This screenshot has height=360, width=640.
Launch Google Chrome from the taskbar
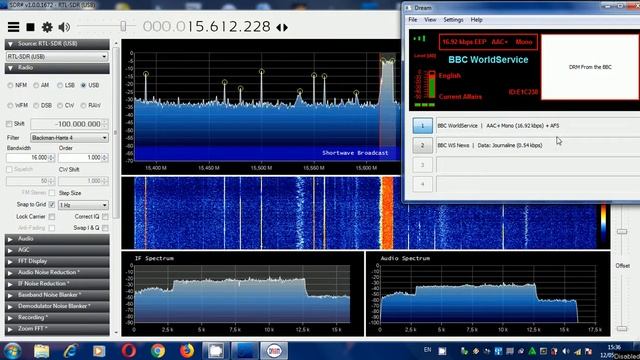point(158,351)
